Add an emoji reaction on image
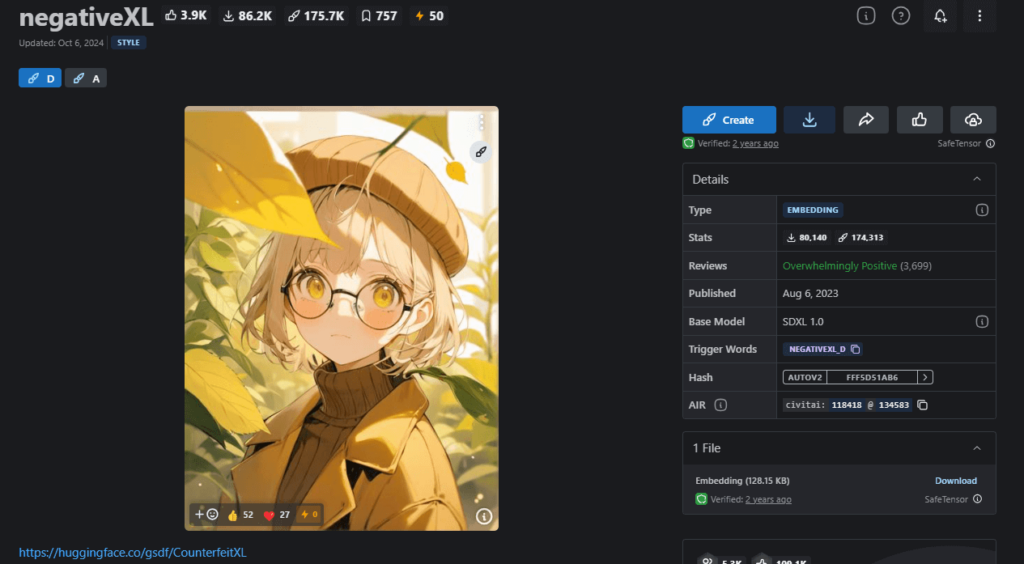Screen dimensions: 1024x564 tap(206, 514)
